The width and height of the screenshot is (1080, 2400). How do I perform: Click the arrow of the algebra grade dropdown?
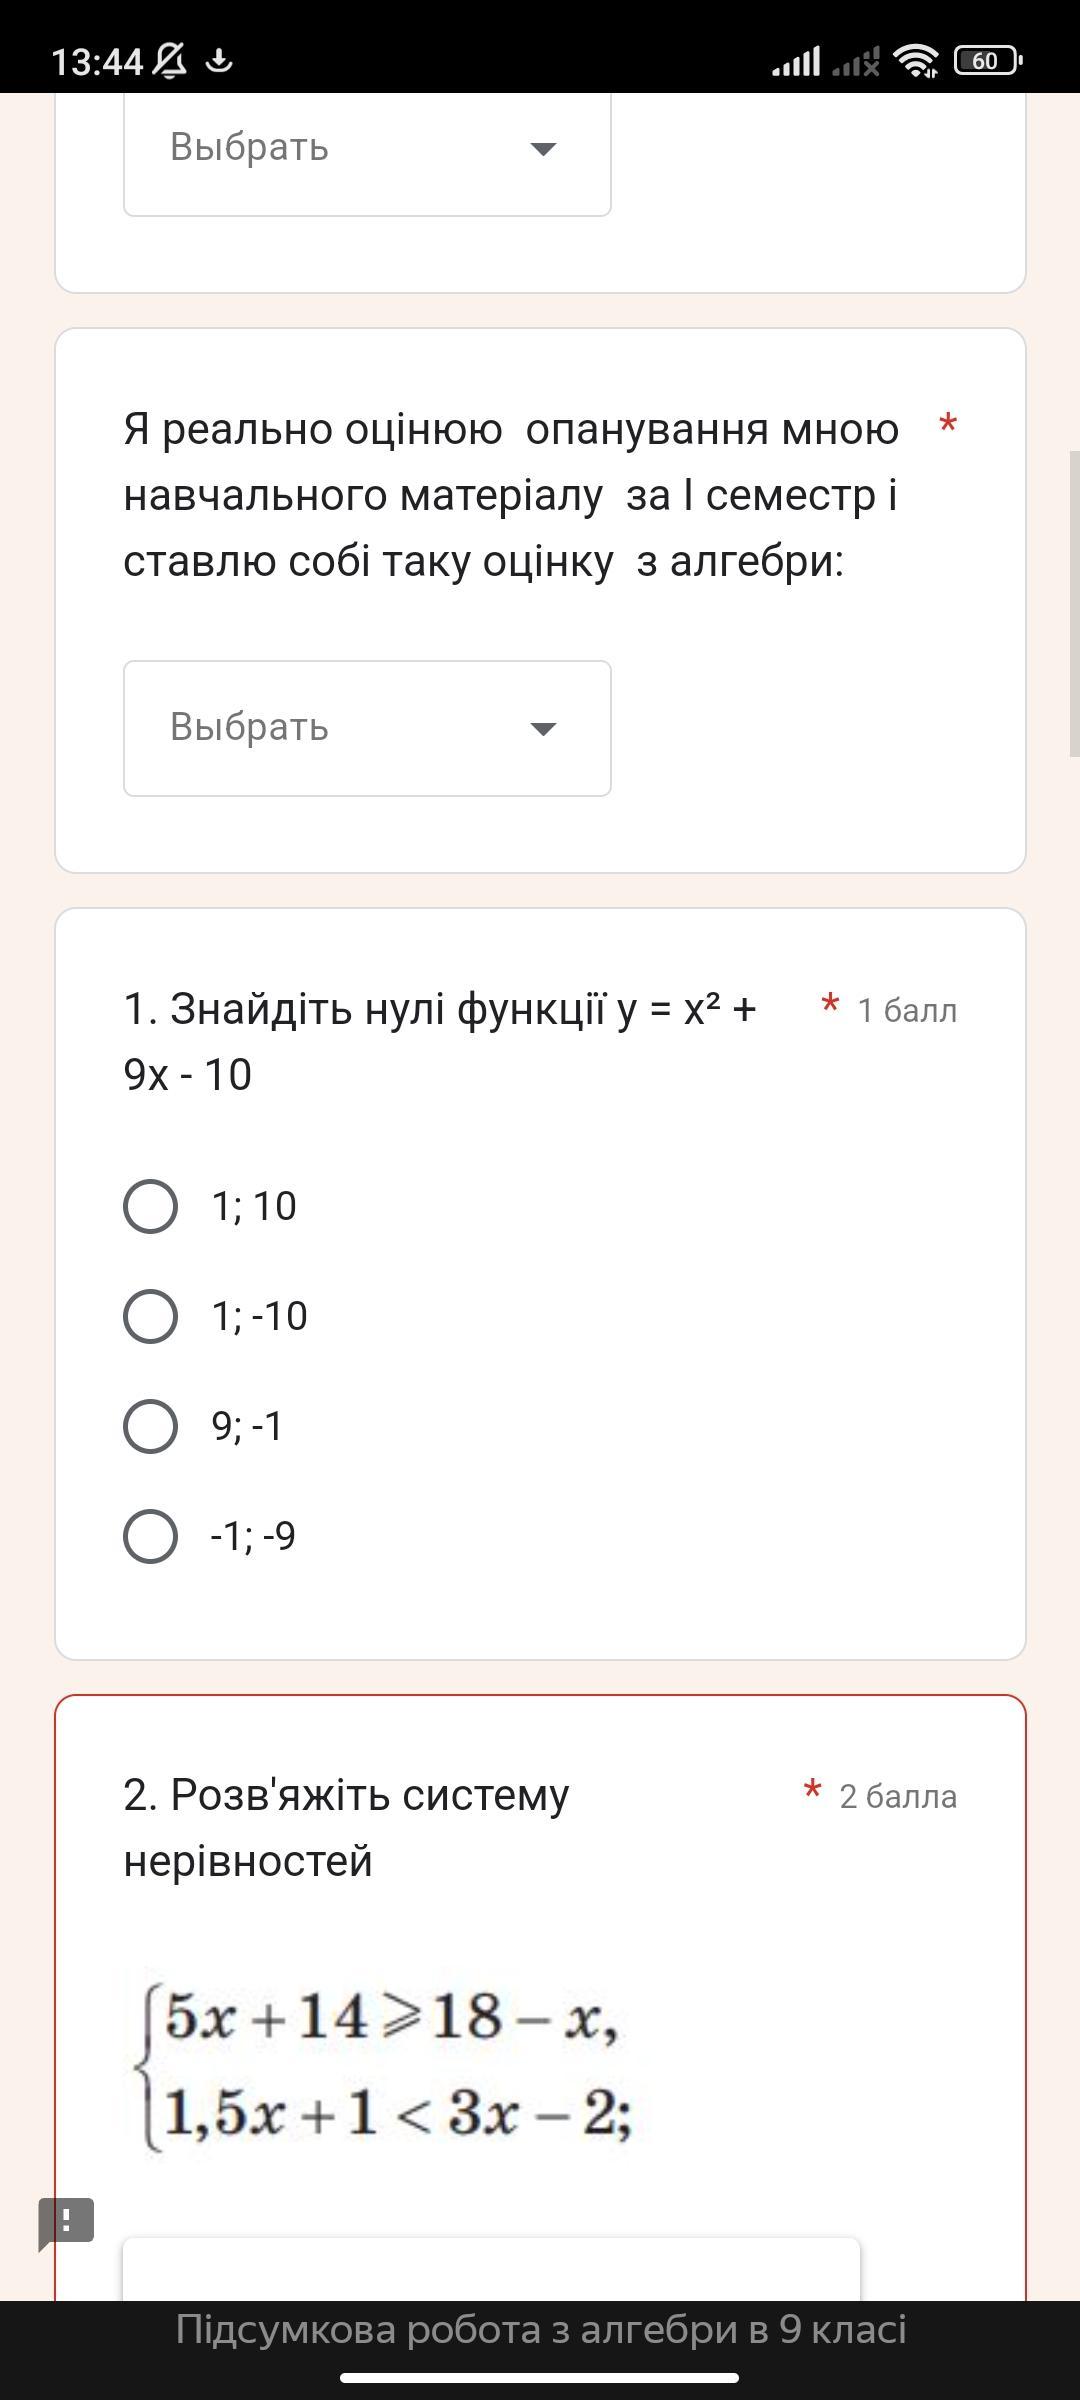coord(543,728)
